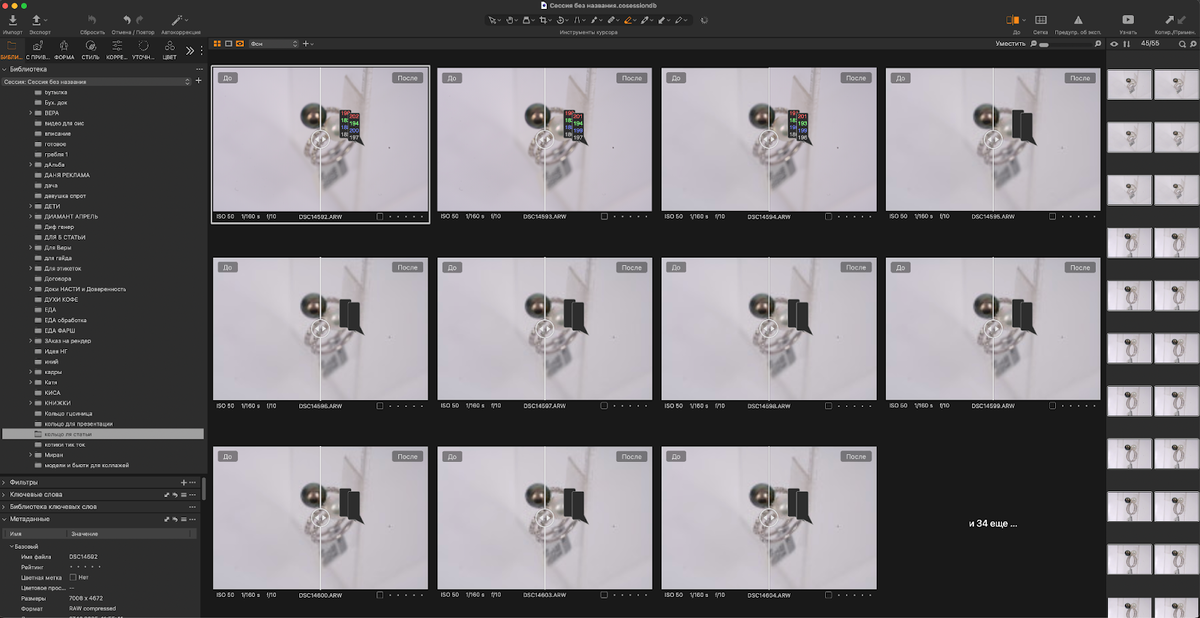Click the before/after split handle on DSC14592.ARW
This screenshot has width=1200, height=618.
(x=320, y=138)
